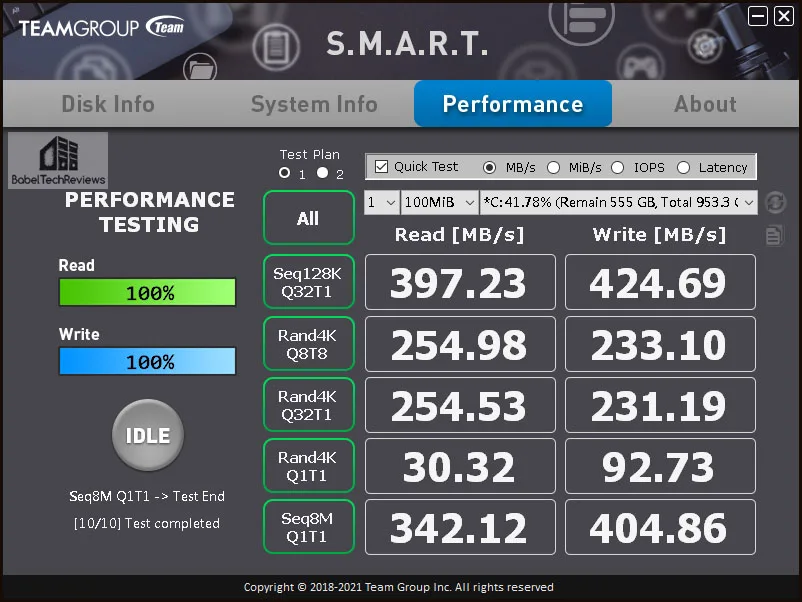This screenshot has height=602, width=802.
Task: Click the Rand4K Q8T8 write value 233.10
Action: [x=660, y=344]
